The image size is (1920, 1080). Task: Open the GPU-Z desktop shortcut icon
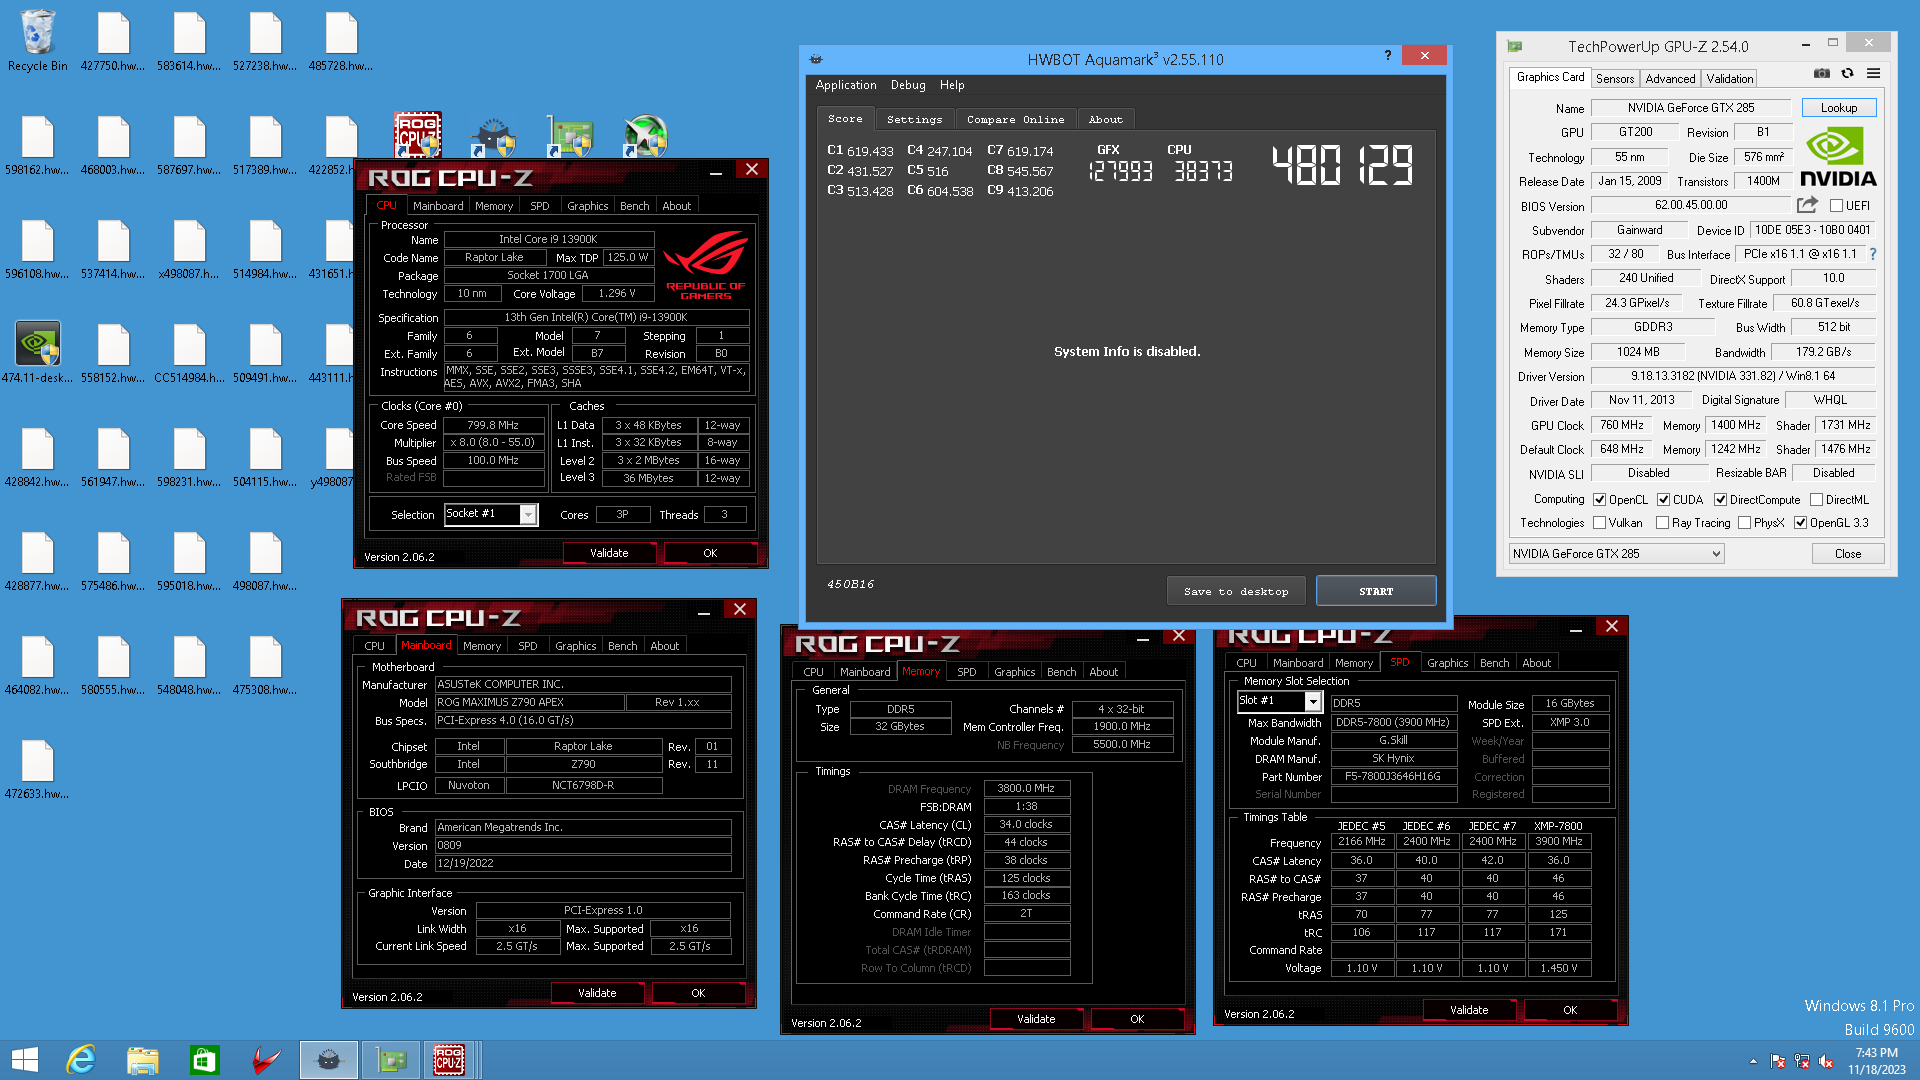pos(569,137)
